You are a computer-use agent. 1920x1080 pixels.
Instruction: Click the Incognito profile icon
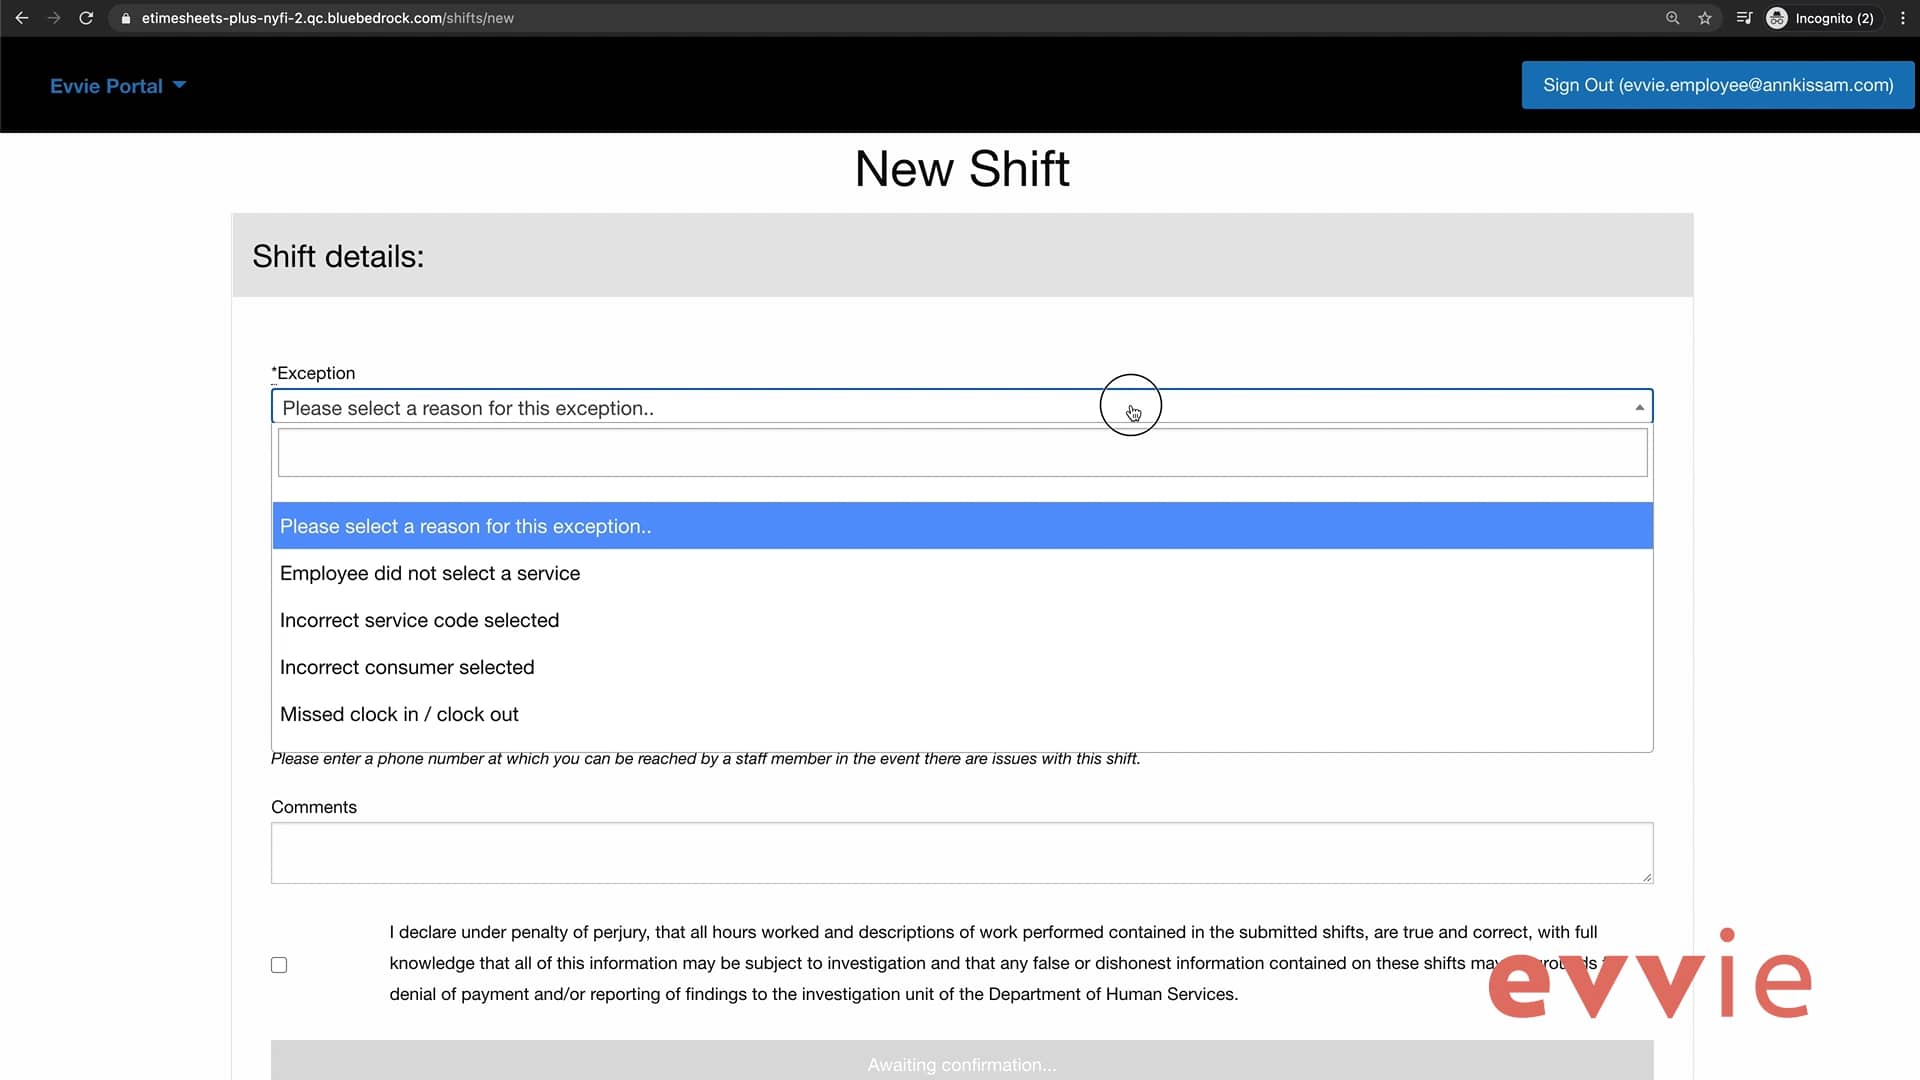click(1777, 18)
